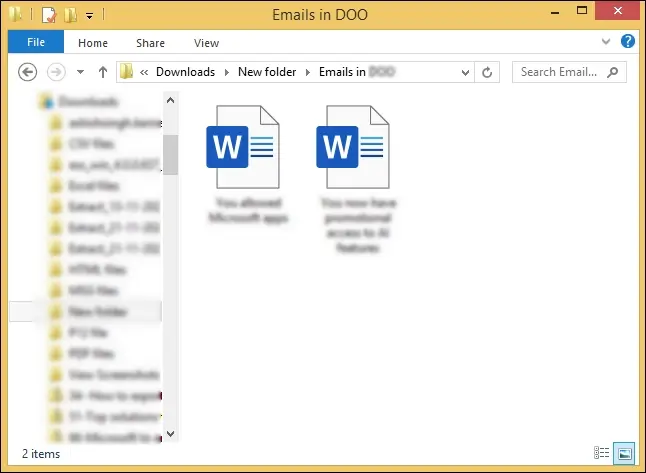646x473 pixels.
Task: Click Emails in breadcrumb segment
Action: point(357,72)
